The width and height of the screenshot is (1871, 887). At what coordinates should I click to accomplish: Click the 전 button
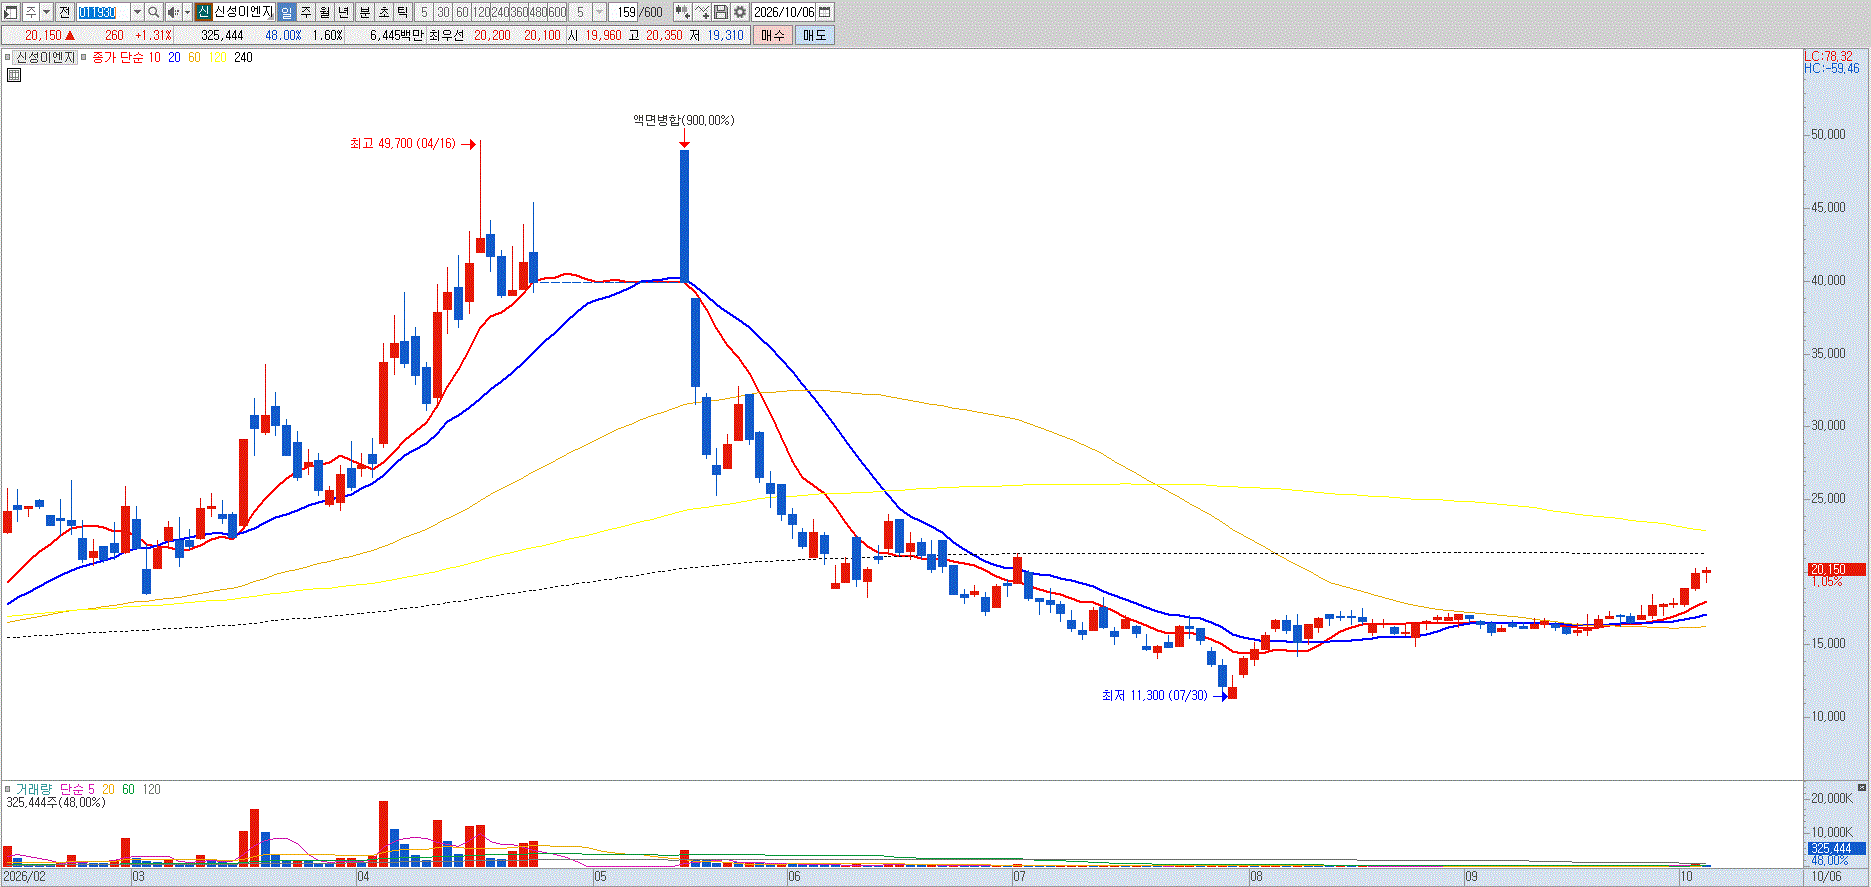click(x=65, y=12)
